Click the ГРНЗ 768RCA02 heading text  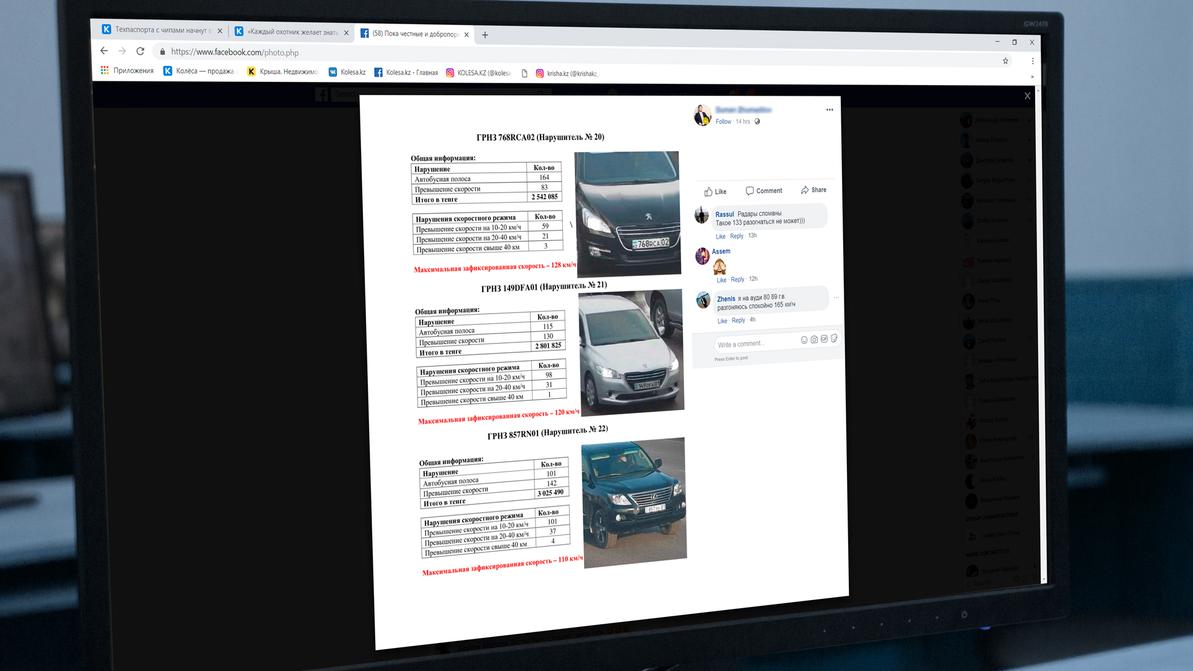tap(540, 138)
